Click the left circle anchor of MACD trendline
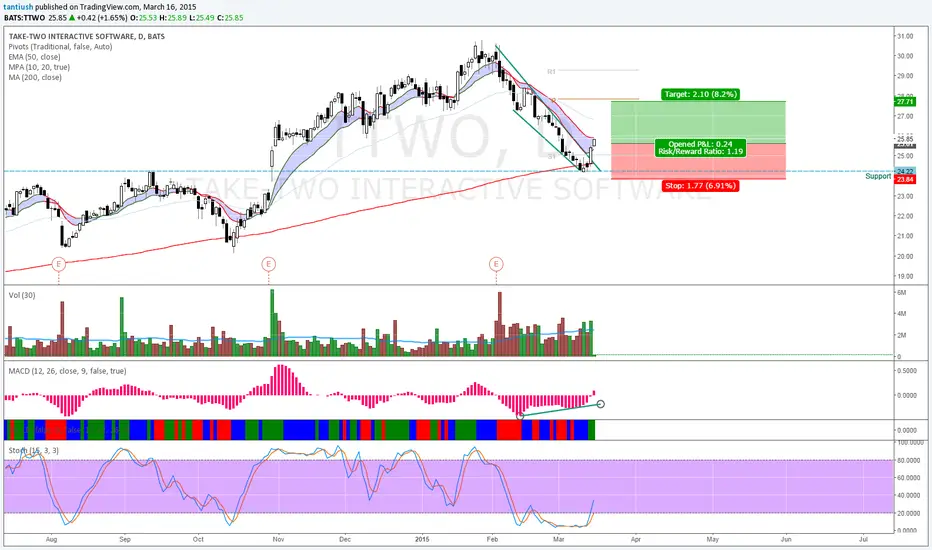Screen dimensions: 932x550 pos(520,416)
